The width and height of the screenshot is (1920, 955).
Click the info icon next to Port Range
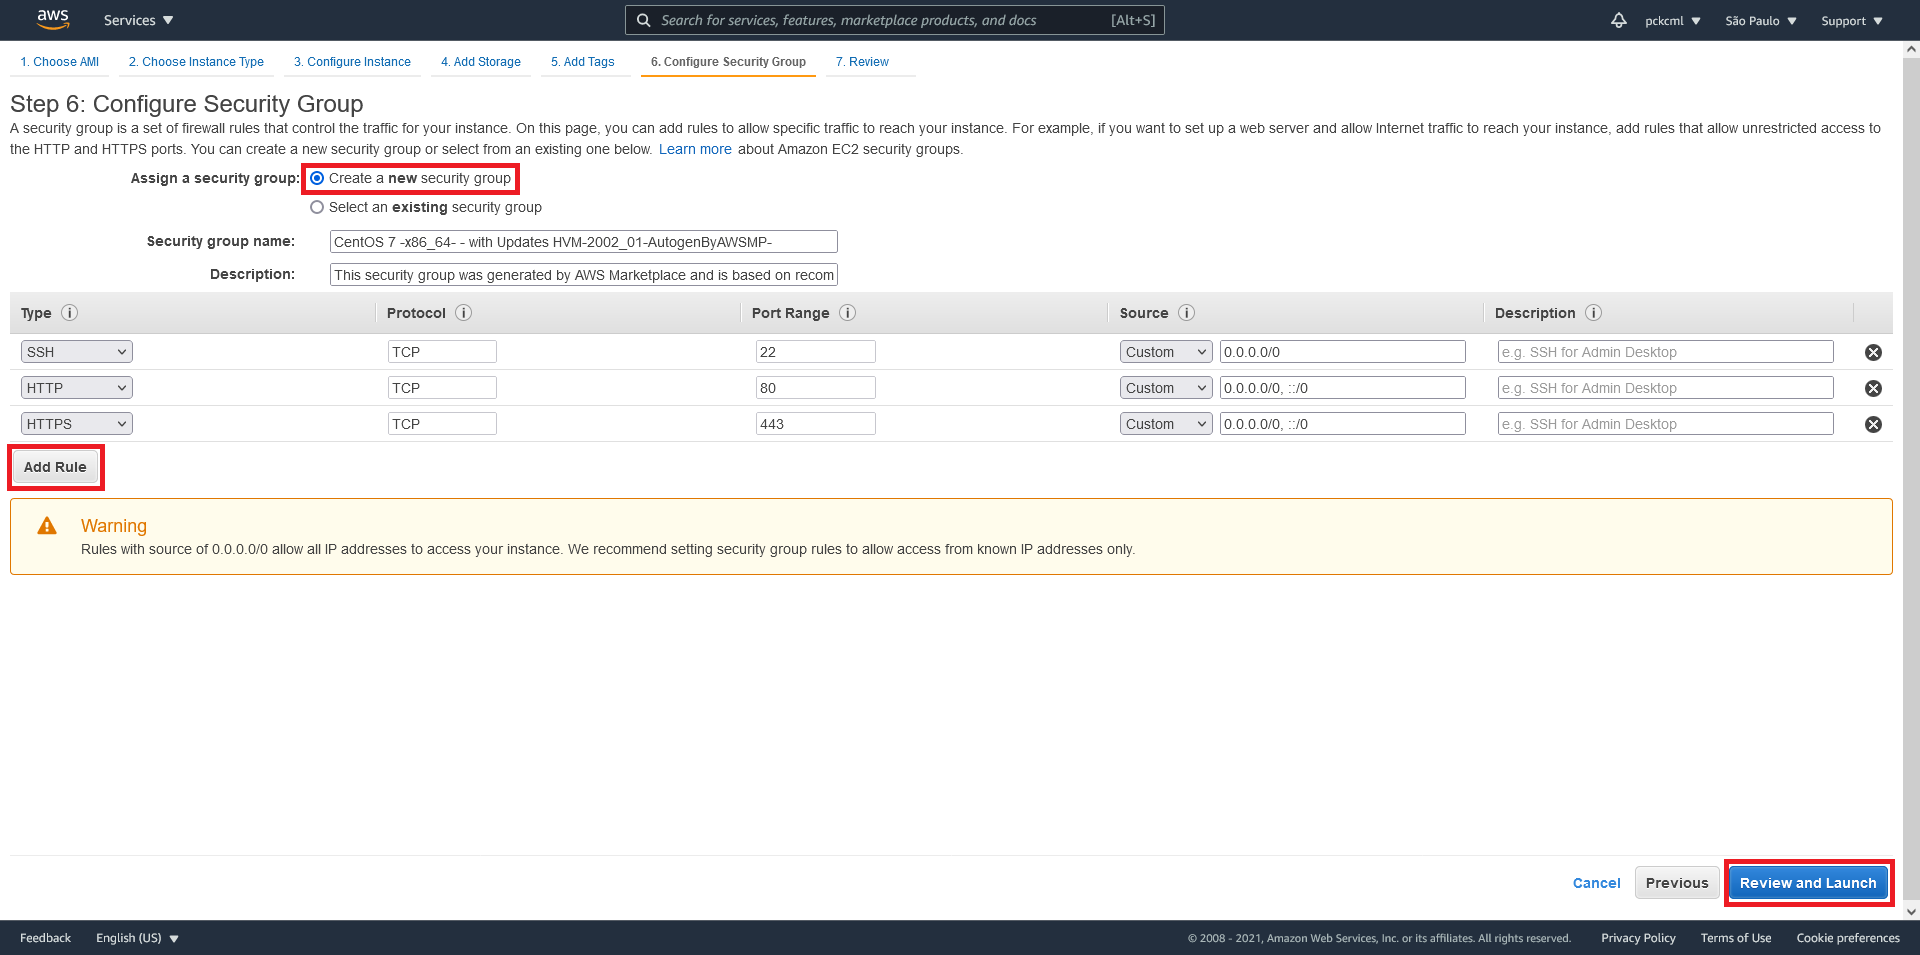point(847,313)
